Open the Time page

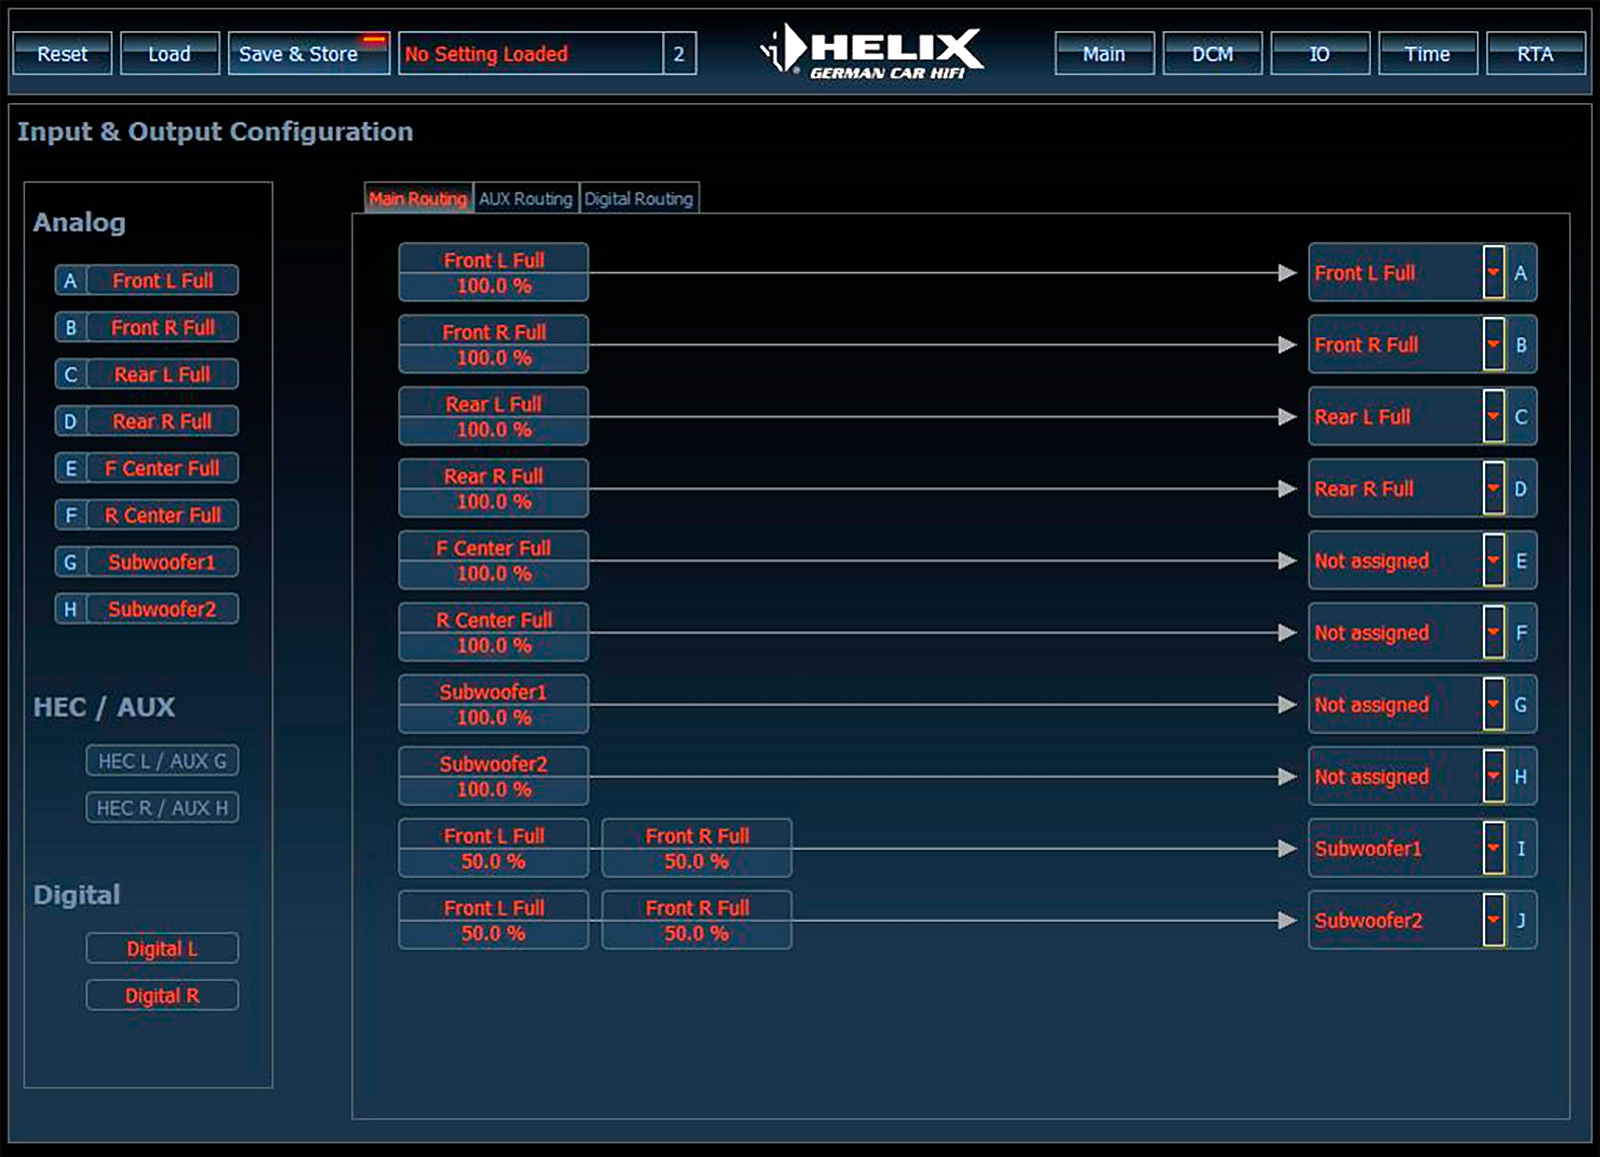point(1427,54)
